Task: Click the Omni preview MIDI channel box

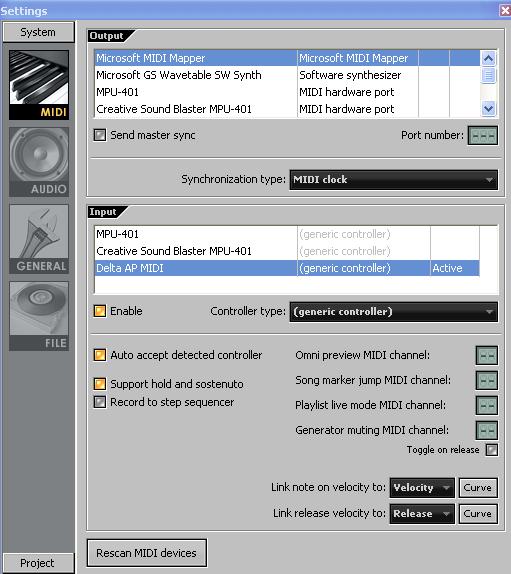Action: click(487, 355)
